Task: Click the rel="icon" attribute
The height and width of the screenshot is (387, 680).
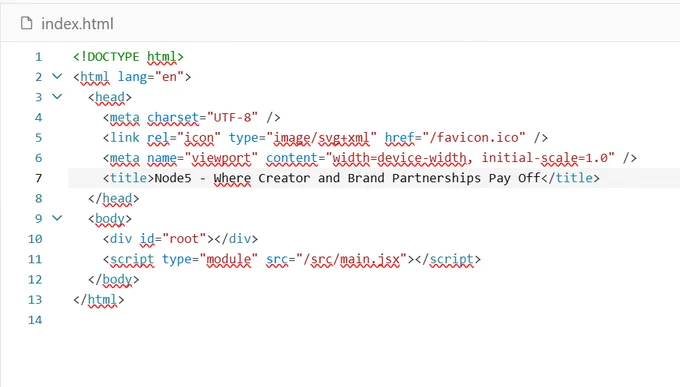Action: 184,138
